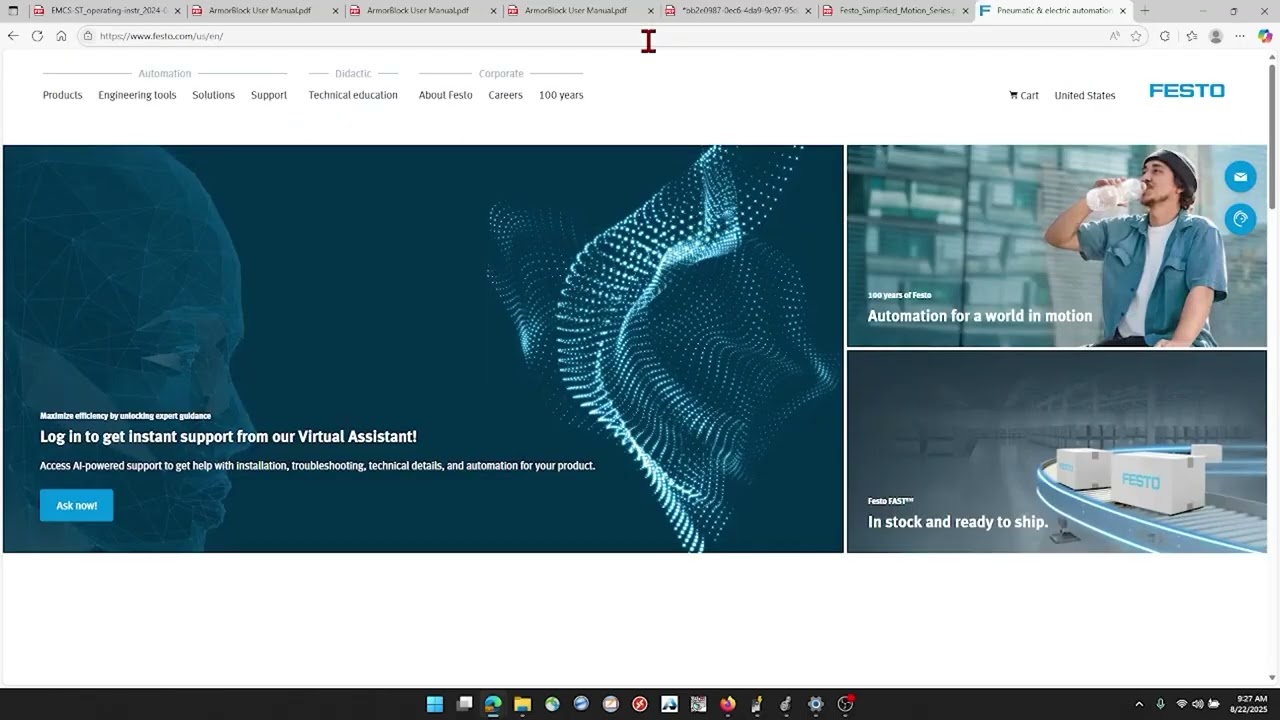Change the United States country selection
Screen dimensions: 1280x720
(1085, 96)
